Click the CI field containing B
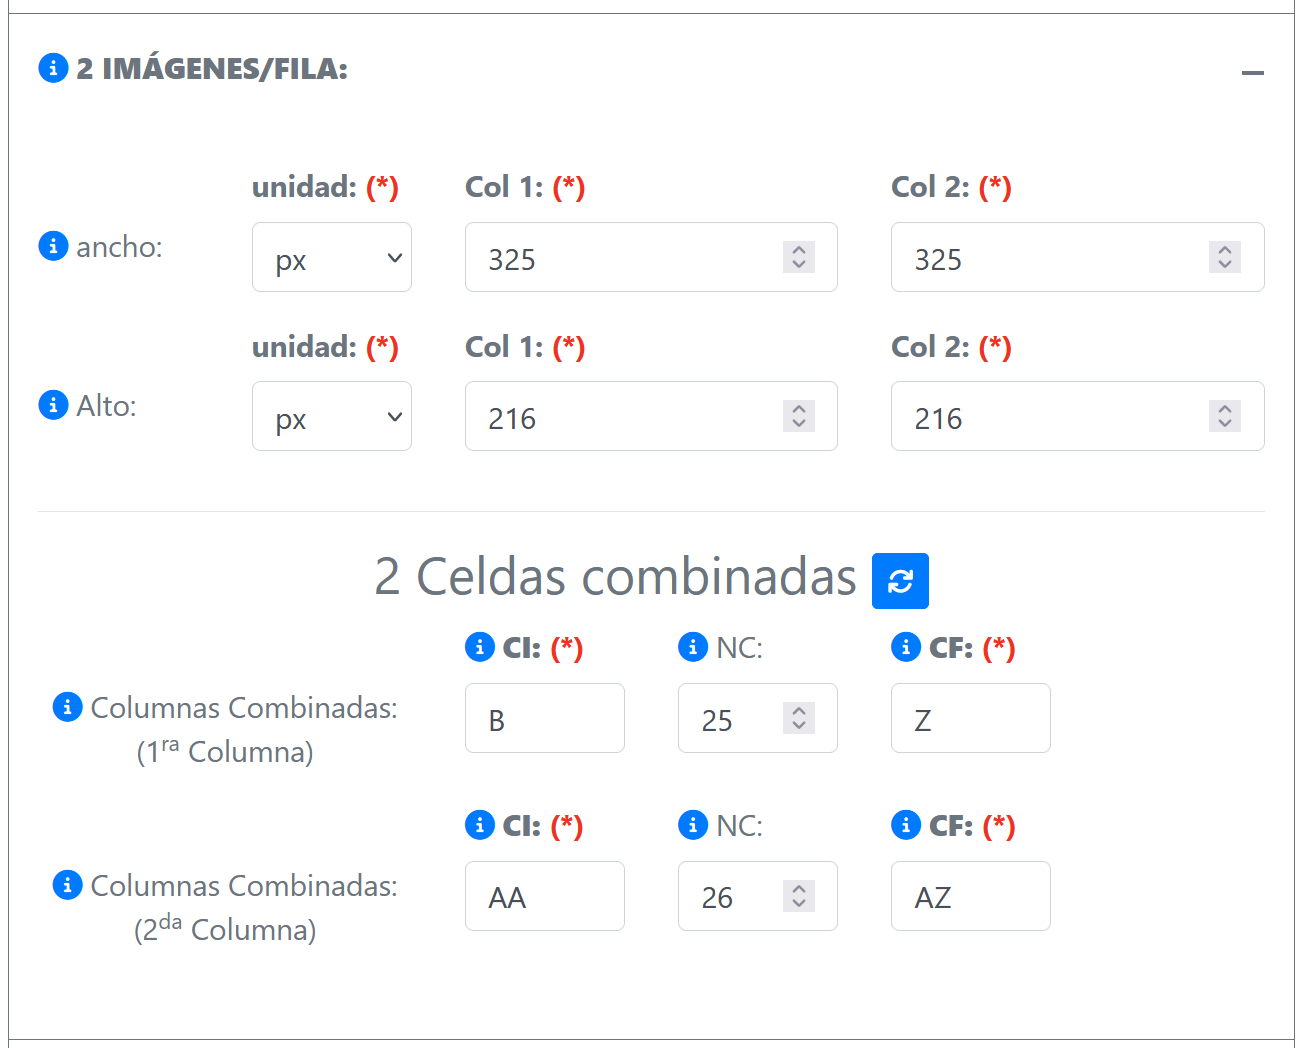 coord(544,719)
